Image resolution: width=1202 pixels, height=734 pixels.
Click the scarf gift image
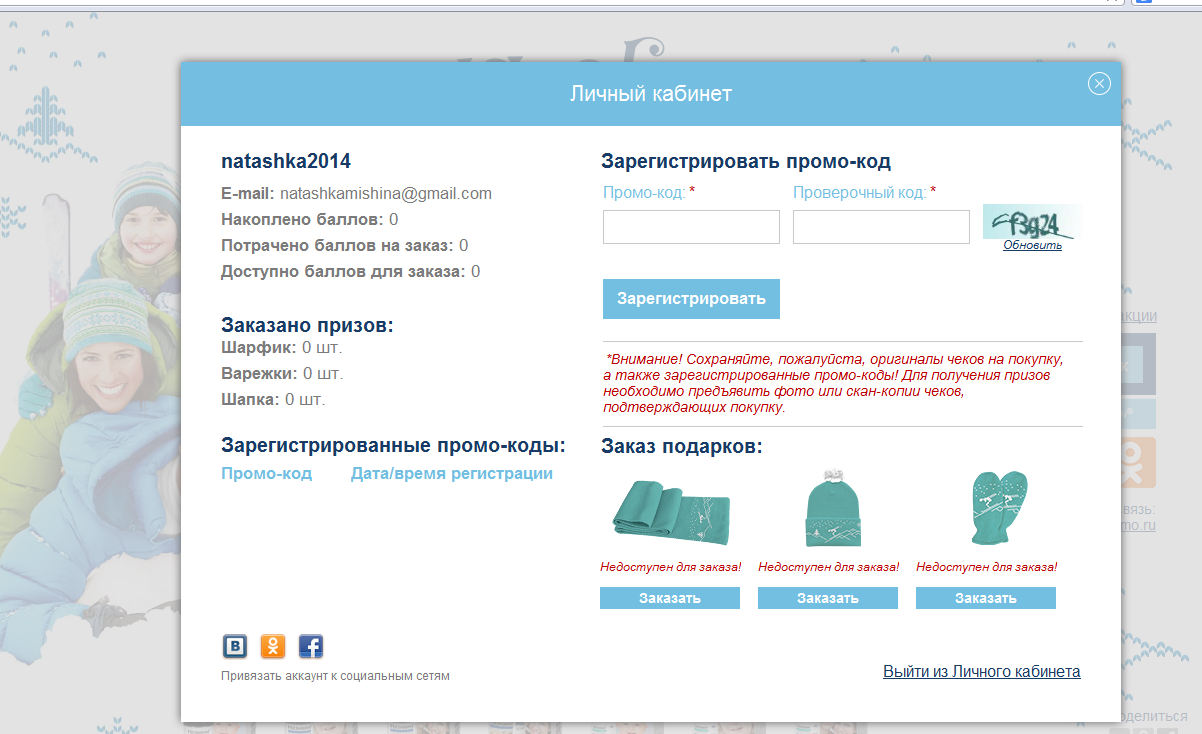click(670, 510)
